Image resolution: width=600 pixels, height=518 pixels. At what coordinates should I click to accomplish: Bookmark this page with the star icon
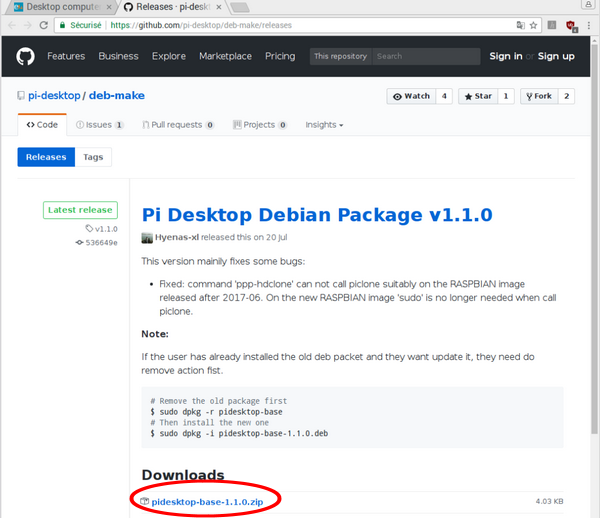533,25
